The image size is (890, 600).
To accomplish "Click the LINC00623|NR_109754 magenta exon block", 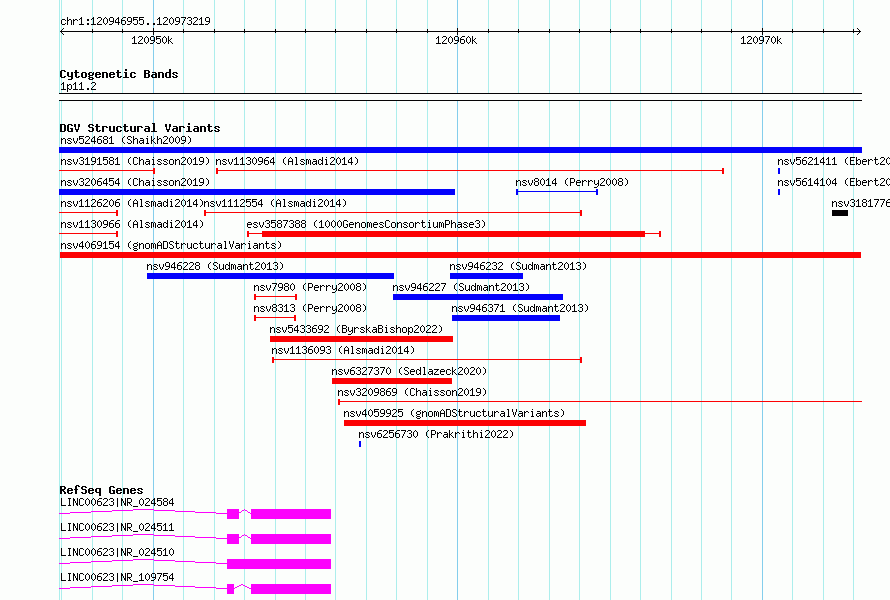I will [x=291, y=589].
